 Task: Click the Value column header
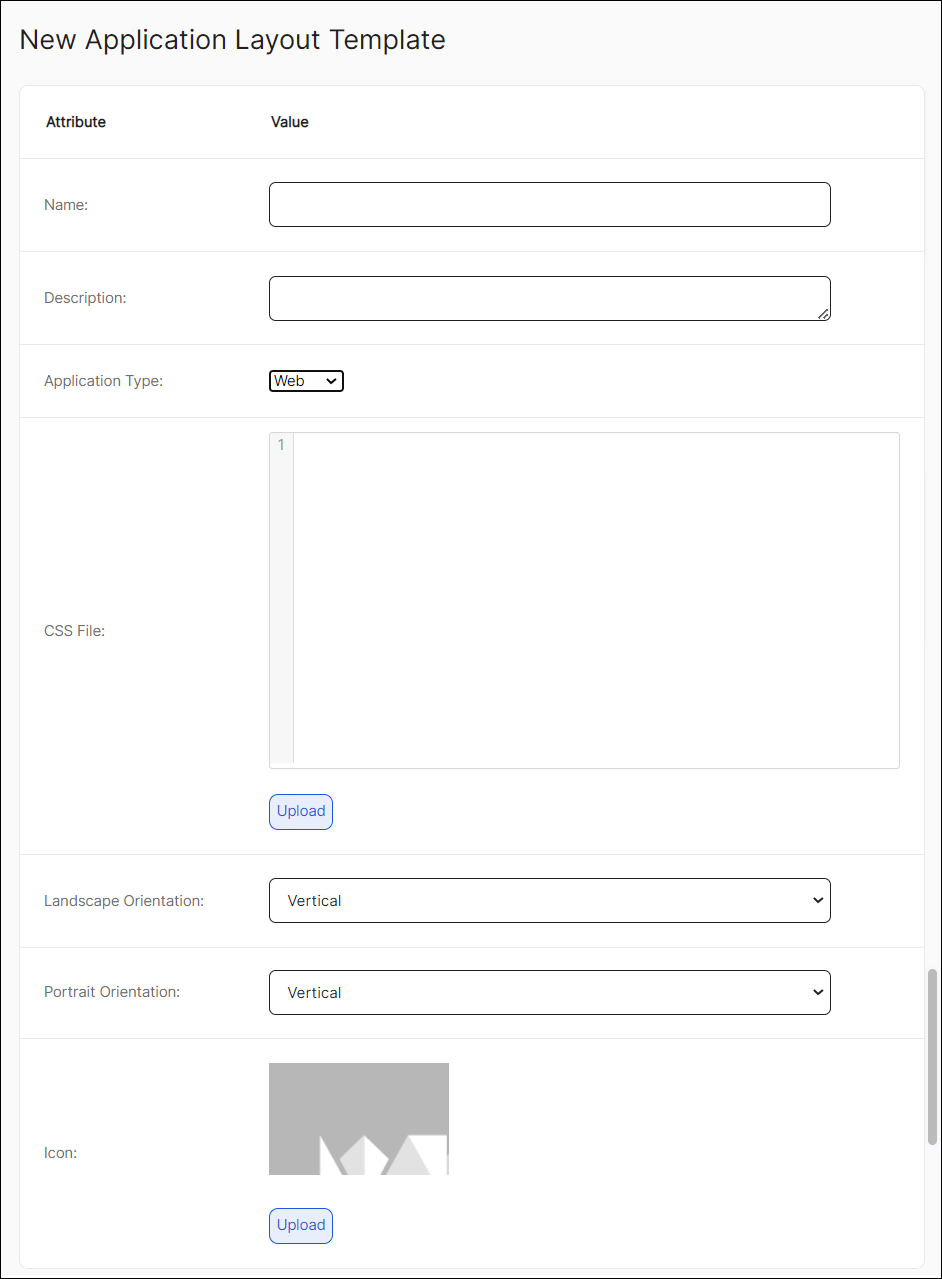[289, 121]
